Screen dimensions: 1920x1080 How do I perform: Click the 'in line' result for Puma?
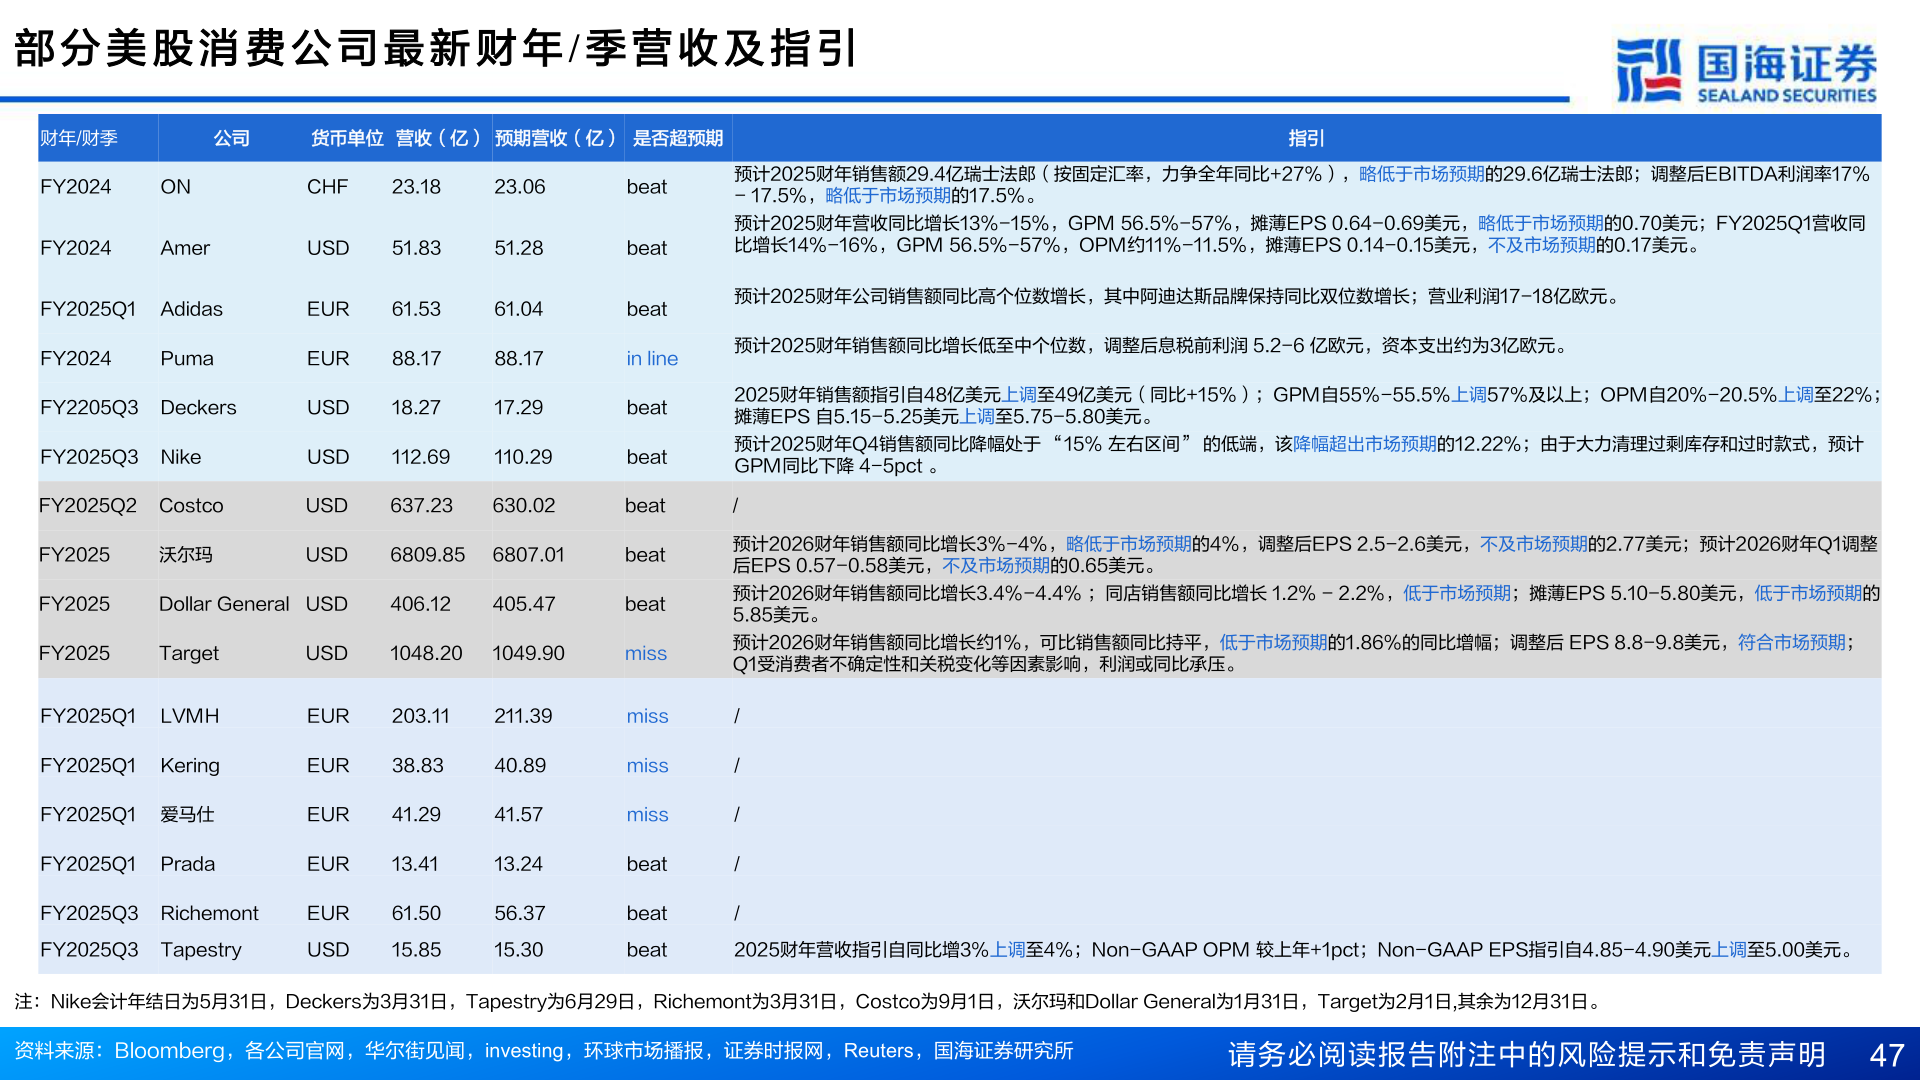coord(652,358)
